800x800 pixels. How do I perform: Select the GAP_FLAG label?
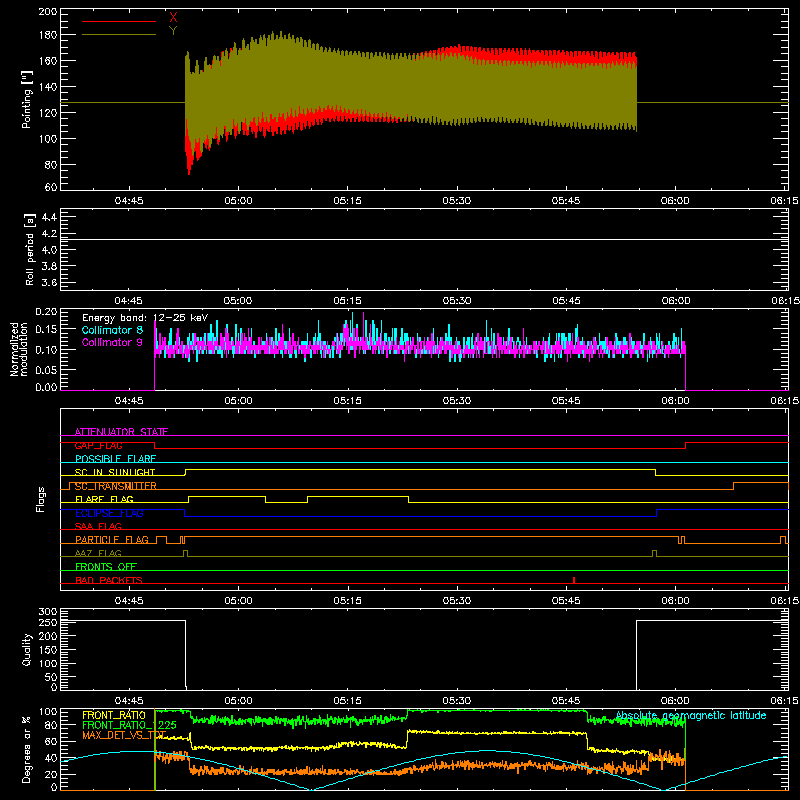pos(98,445)
